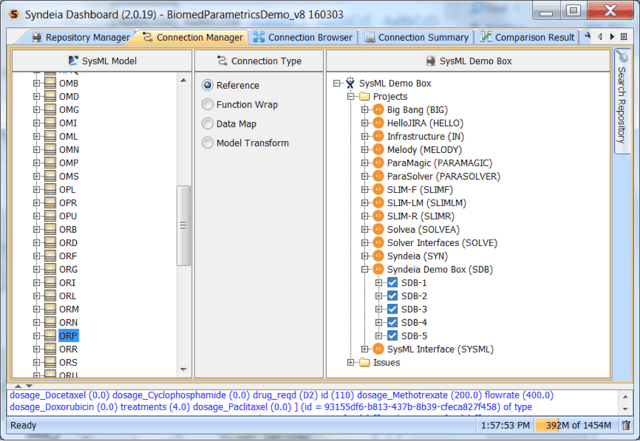Click the ORP package icon
The image size is (640, 441).
(50, 336)
